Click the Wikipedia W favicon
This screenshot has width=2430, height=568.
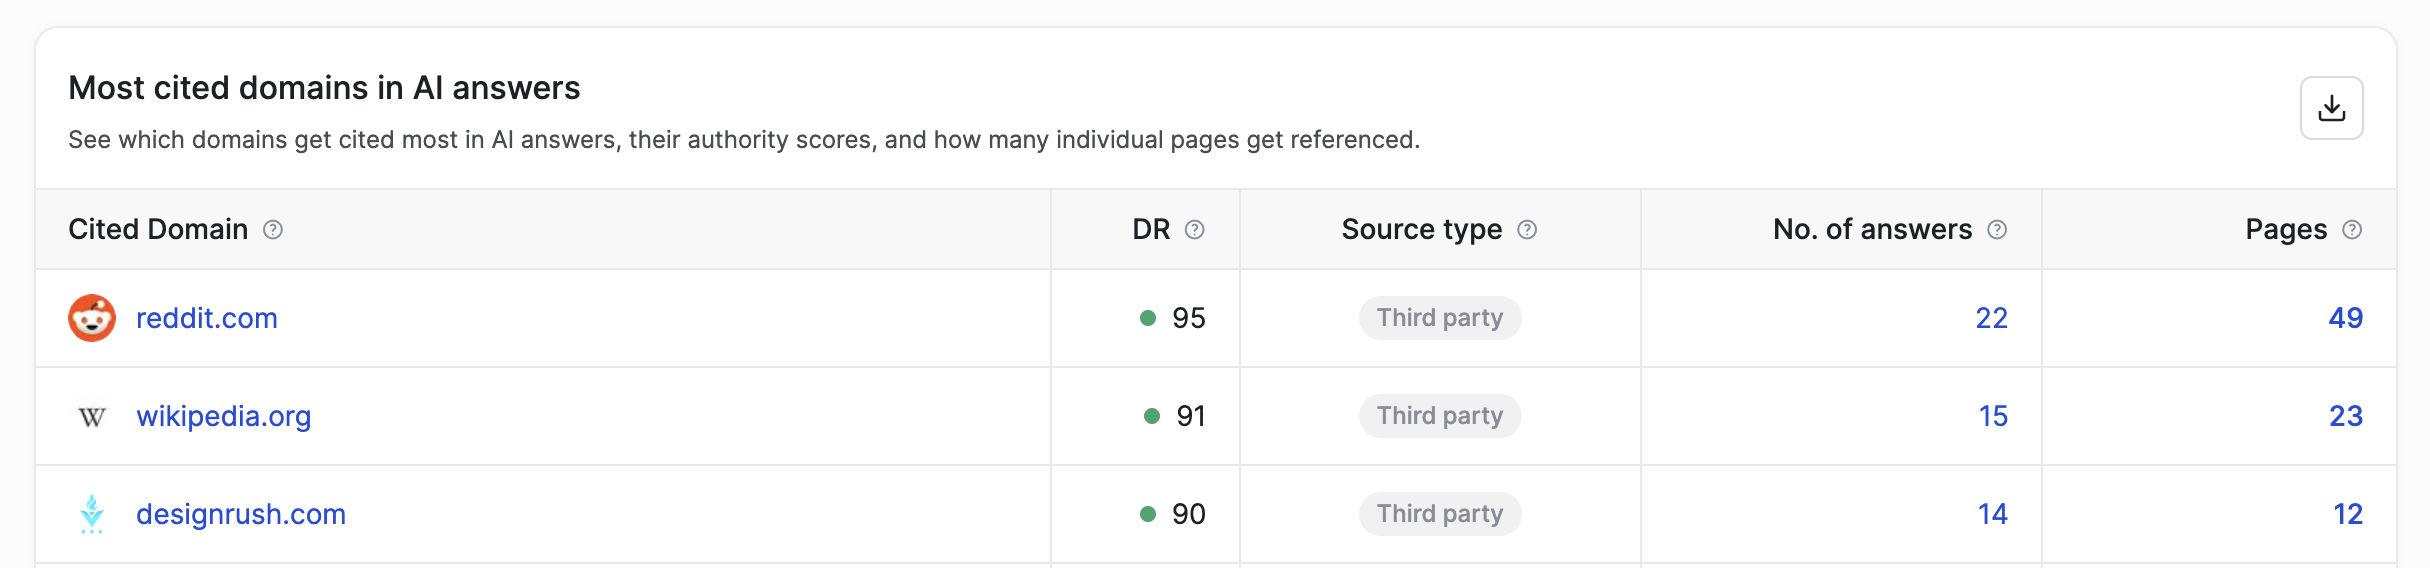point(92,416)
